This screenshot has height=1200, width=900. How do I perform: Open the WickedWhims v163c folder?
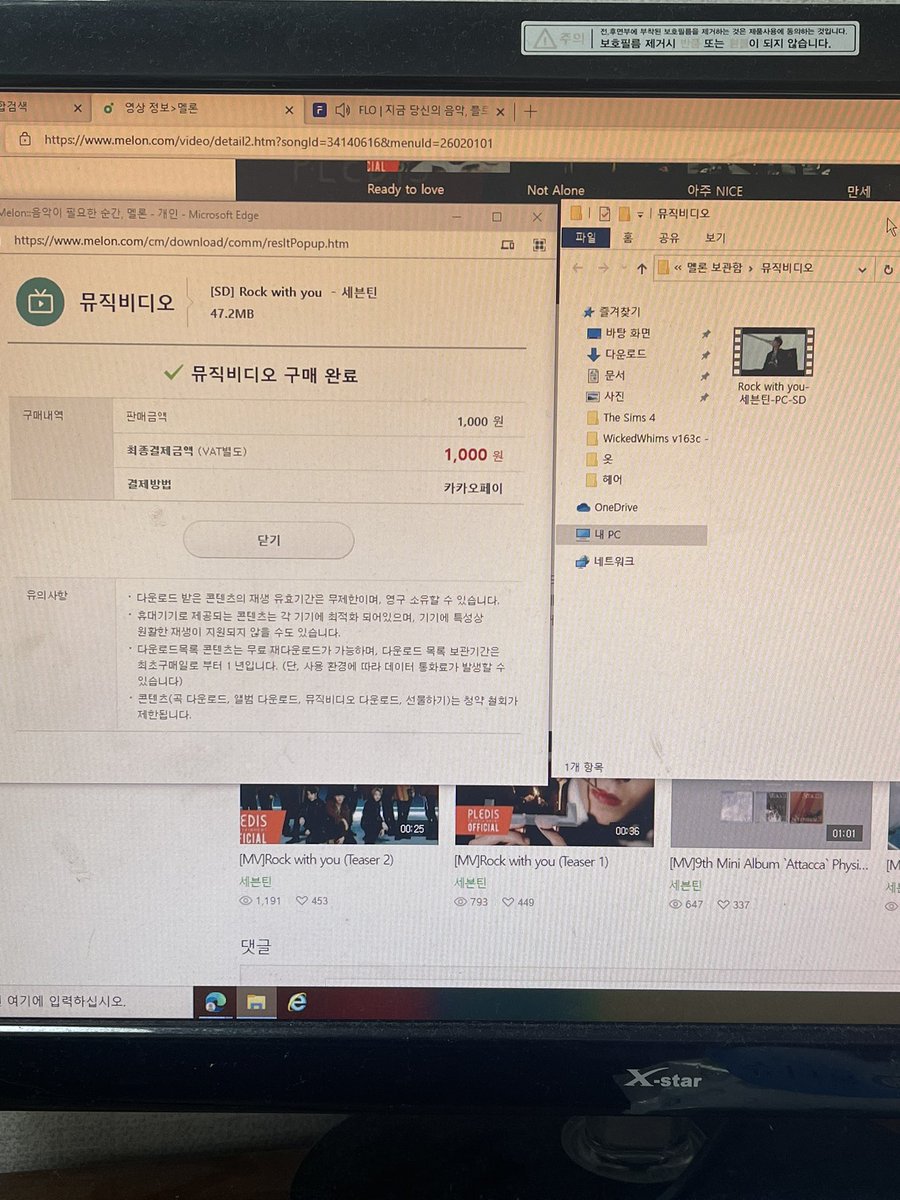(x=646, y=439)
